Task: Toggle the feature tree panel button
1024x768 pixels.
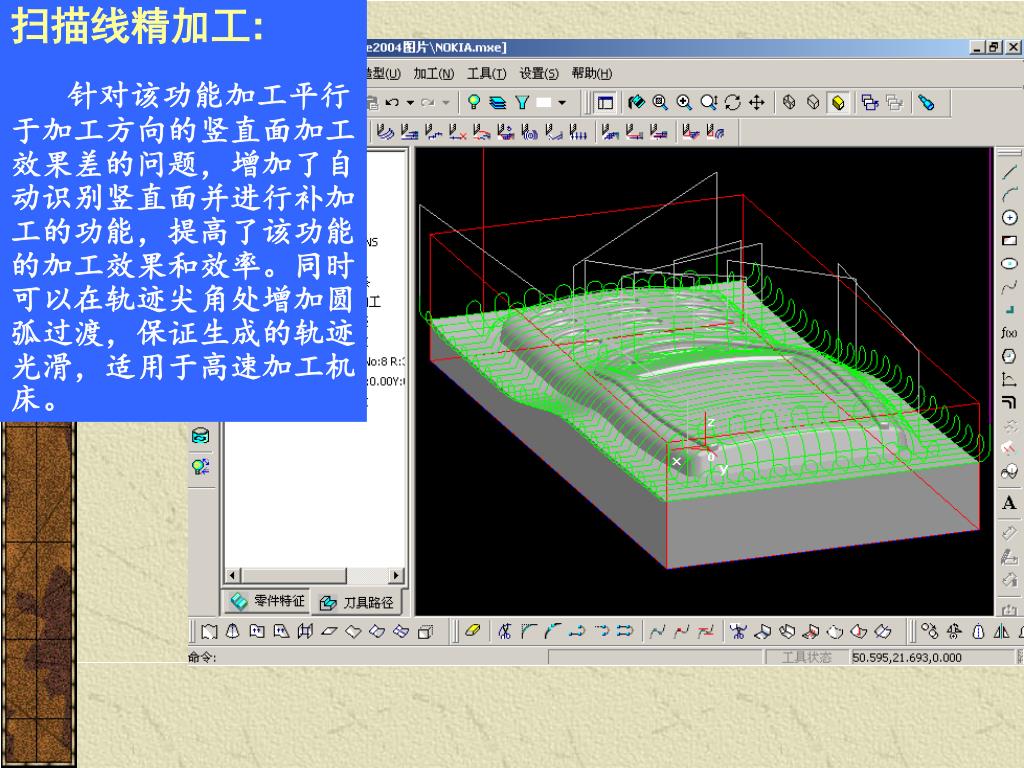Action: [x=605, y=103]
